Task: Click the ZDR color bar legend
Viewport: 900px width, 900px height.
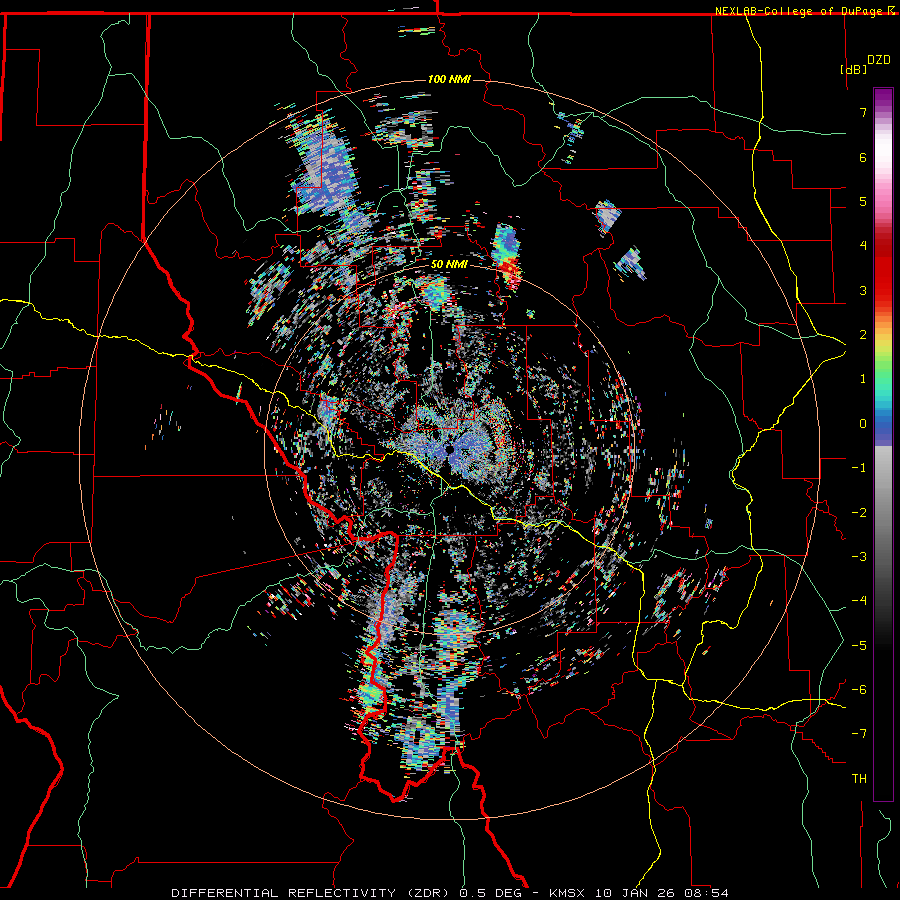Action: tap(883, 444)
